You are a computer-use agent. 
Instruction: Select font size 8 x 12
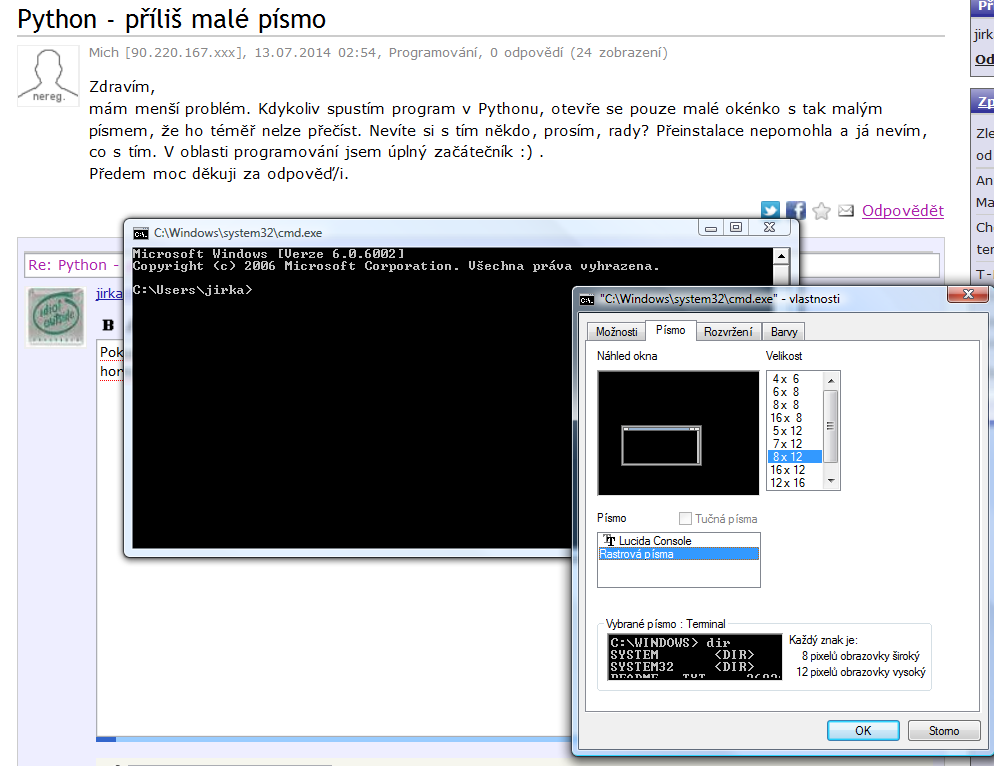[x=795, y=457]
